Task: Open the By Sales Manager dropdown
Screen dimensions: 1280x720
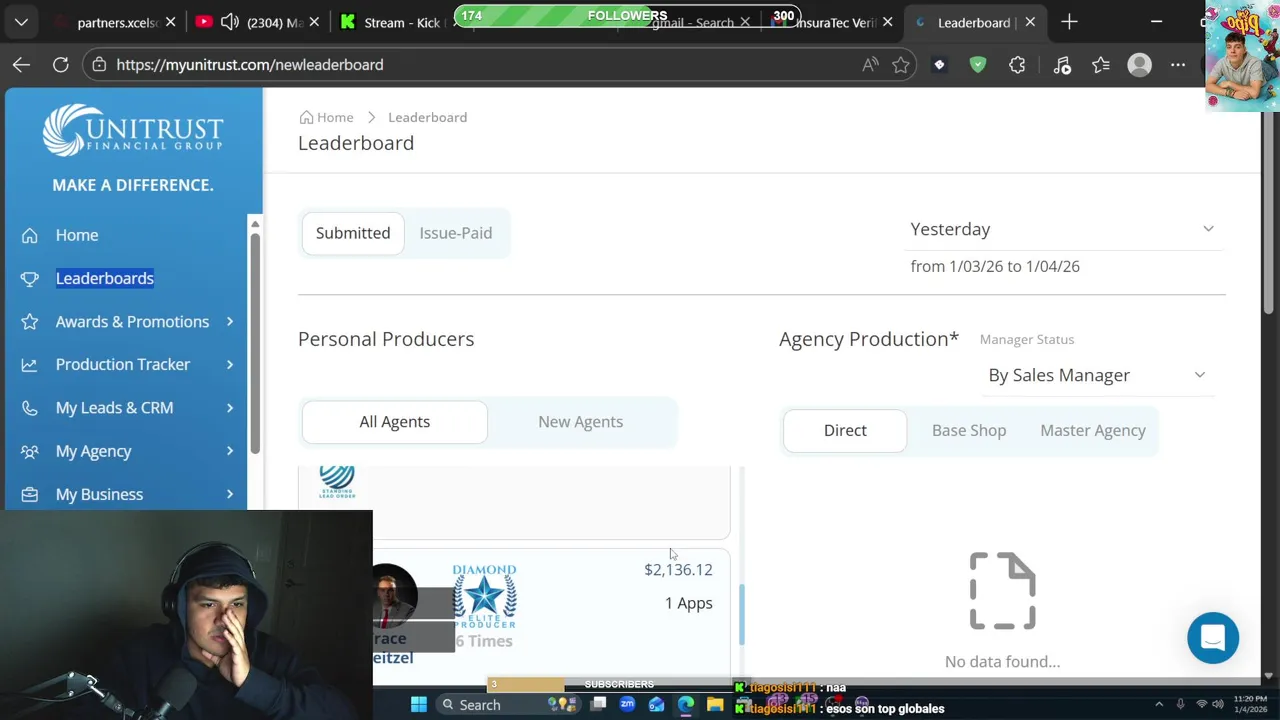Action: pyautogui.click(x=1097, y=376)
